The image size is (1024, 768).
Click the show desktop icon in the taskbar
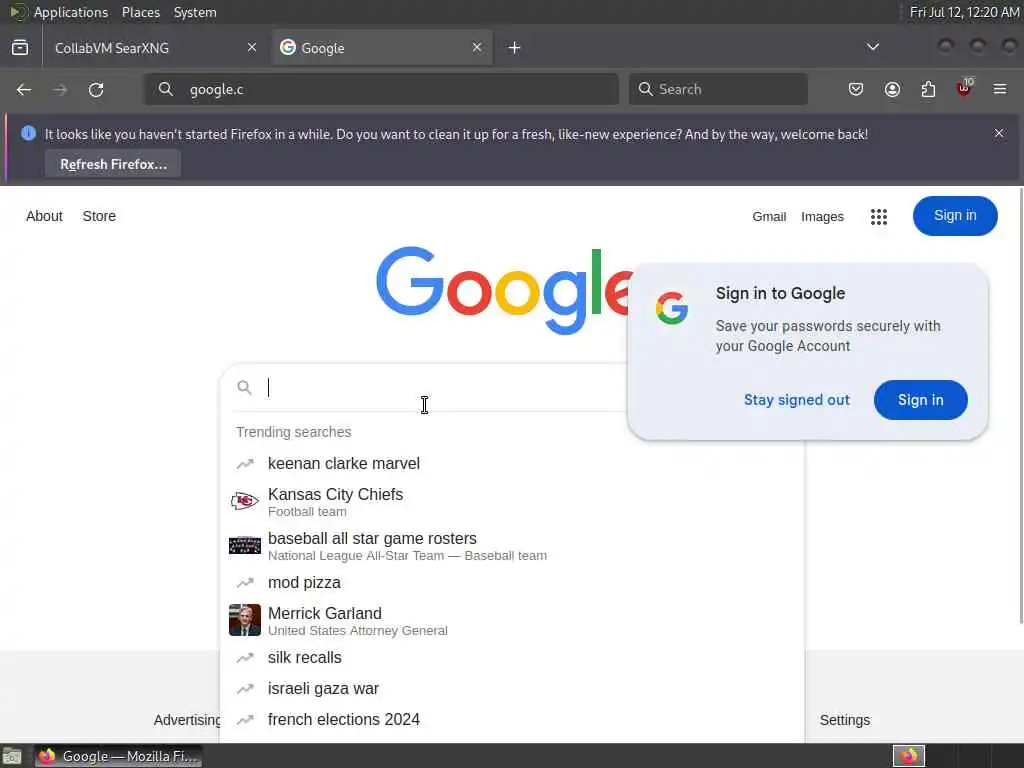(x=12, y=757)
